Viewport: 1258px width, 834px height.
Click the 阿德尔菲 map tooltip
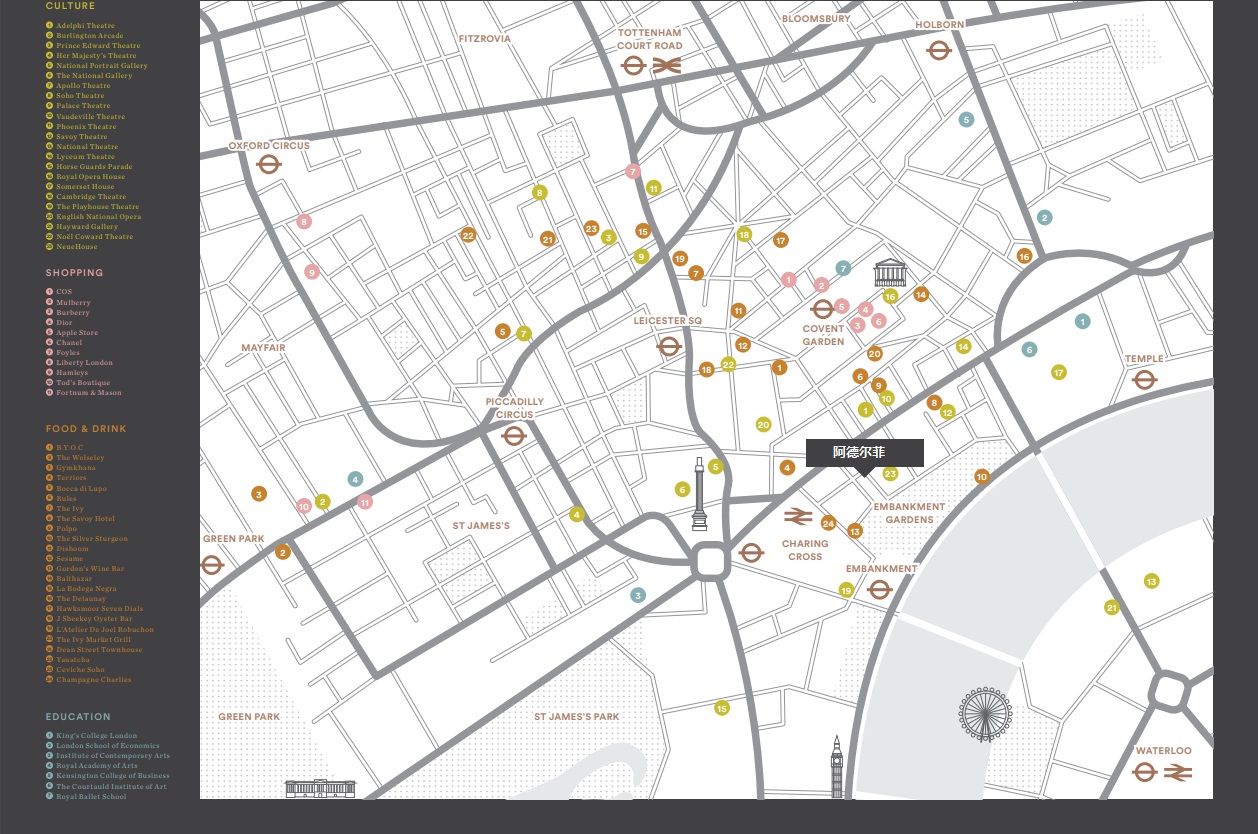pyautogui.click(x=865, y=453)
